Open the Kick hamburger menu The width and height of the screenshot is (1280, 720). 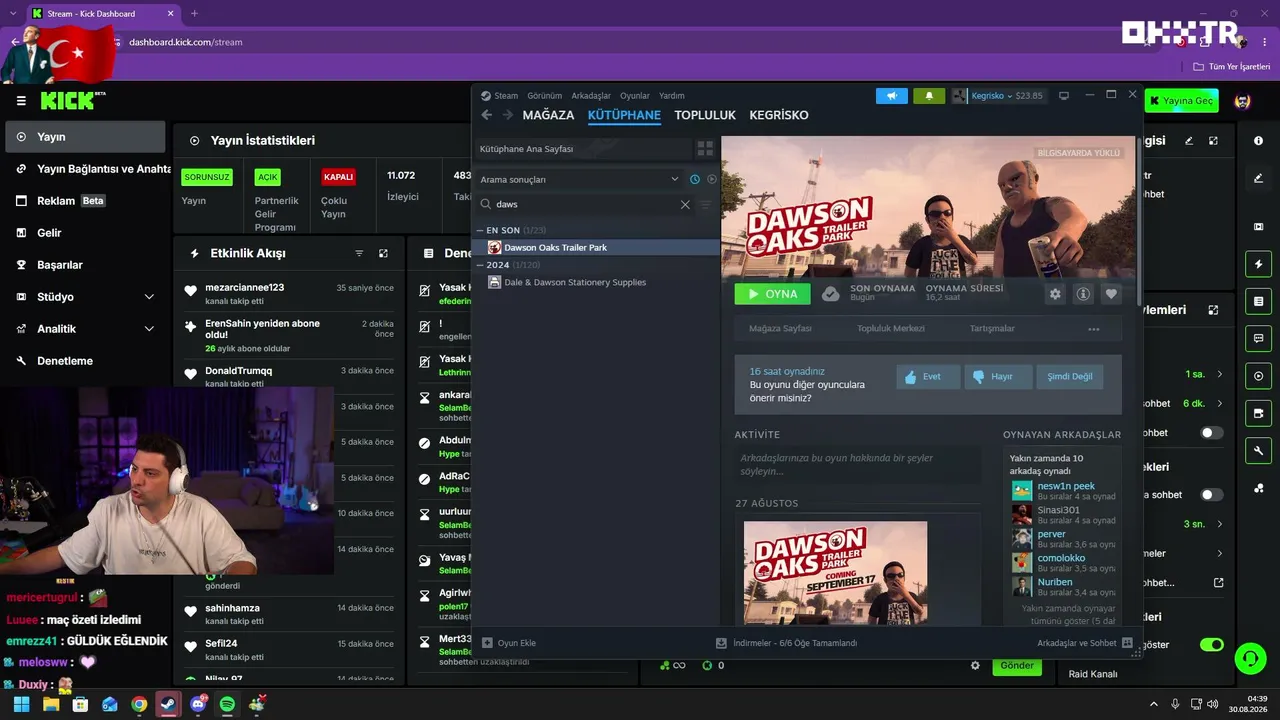click(21, 101)
